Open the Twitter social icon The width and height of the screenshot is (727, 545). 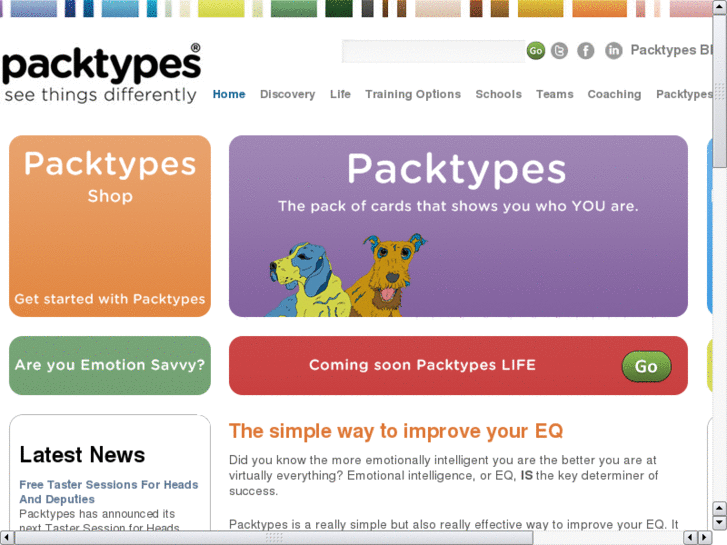pyautogui.click(x=559, y=51)
